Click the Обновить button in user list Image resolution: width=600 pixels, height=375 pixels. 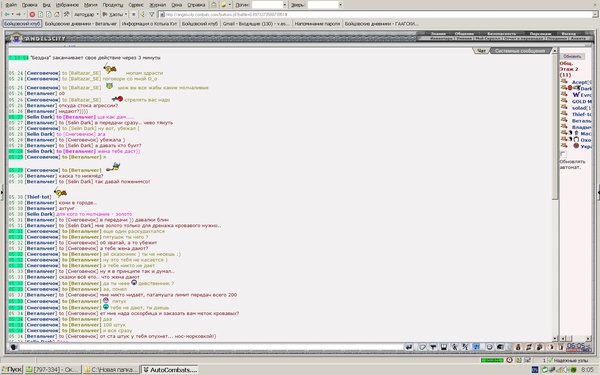572,56
